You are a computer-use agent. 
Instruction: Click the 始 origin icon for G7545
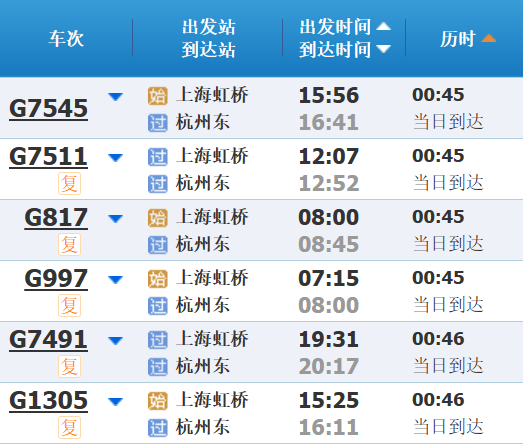[157, 96]
